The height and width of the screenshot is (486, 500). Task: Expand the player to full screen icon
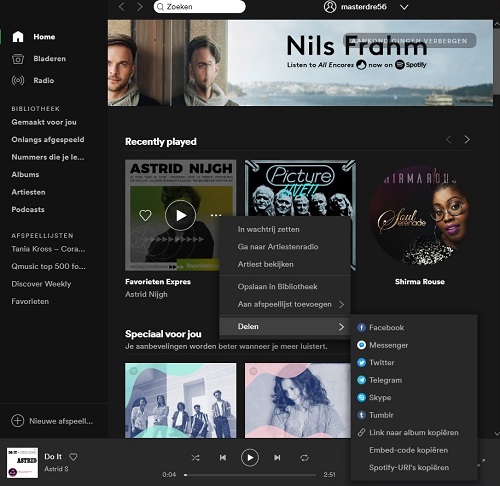(x=481, y=463)
